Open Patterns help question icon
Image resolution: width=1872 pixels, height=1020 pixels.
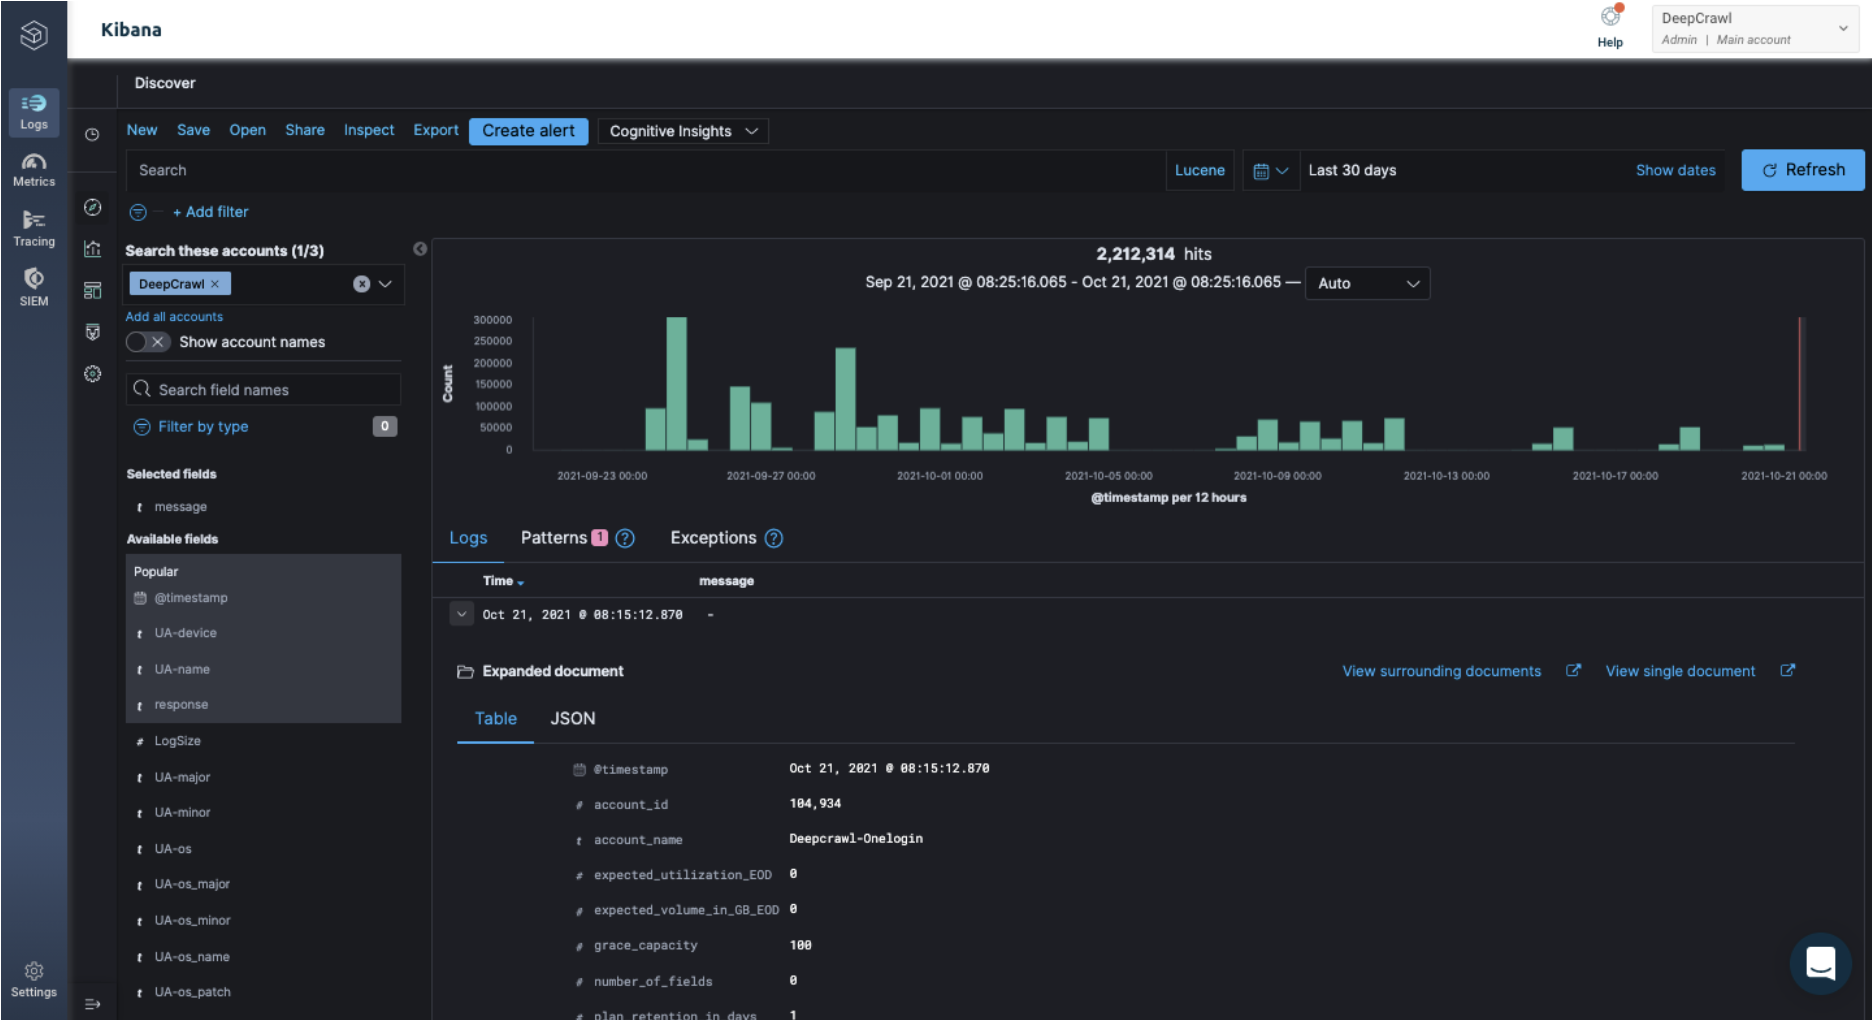[625, 538]
